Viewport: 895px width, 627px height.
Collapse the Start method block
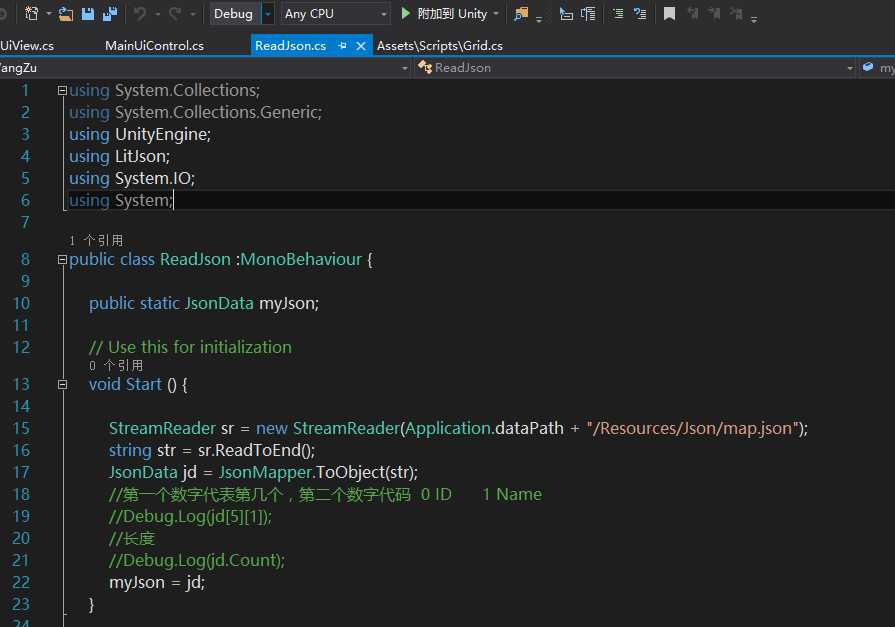[x=63, y=384]
